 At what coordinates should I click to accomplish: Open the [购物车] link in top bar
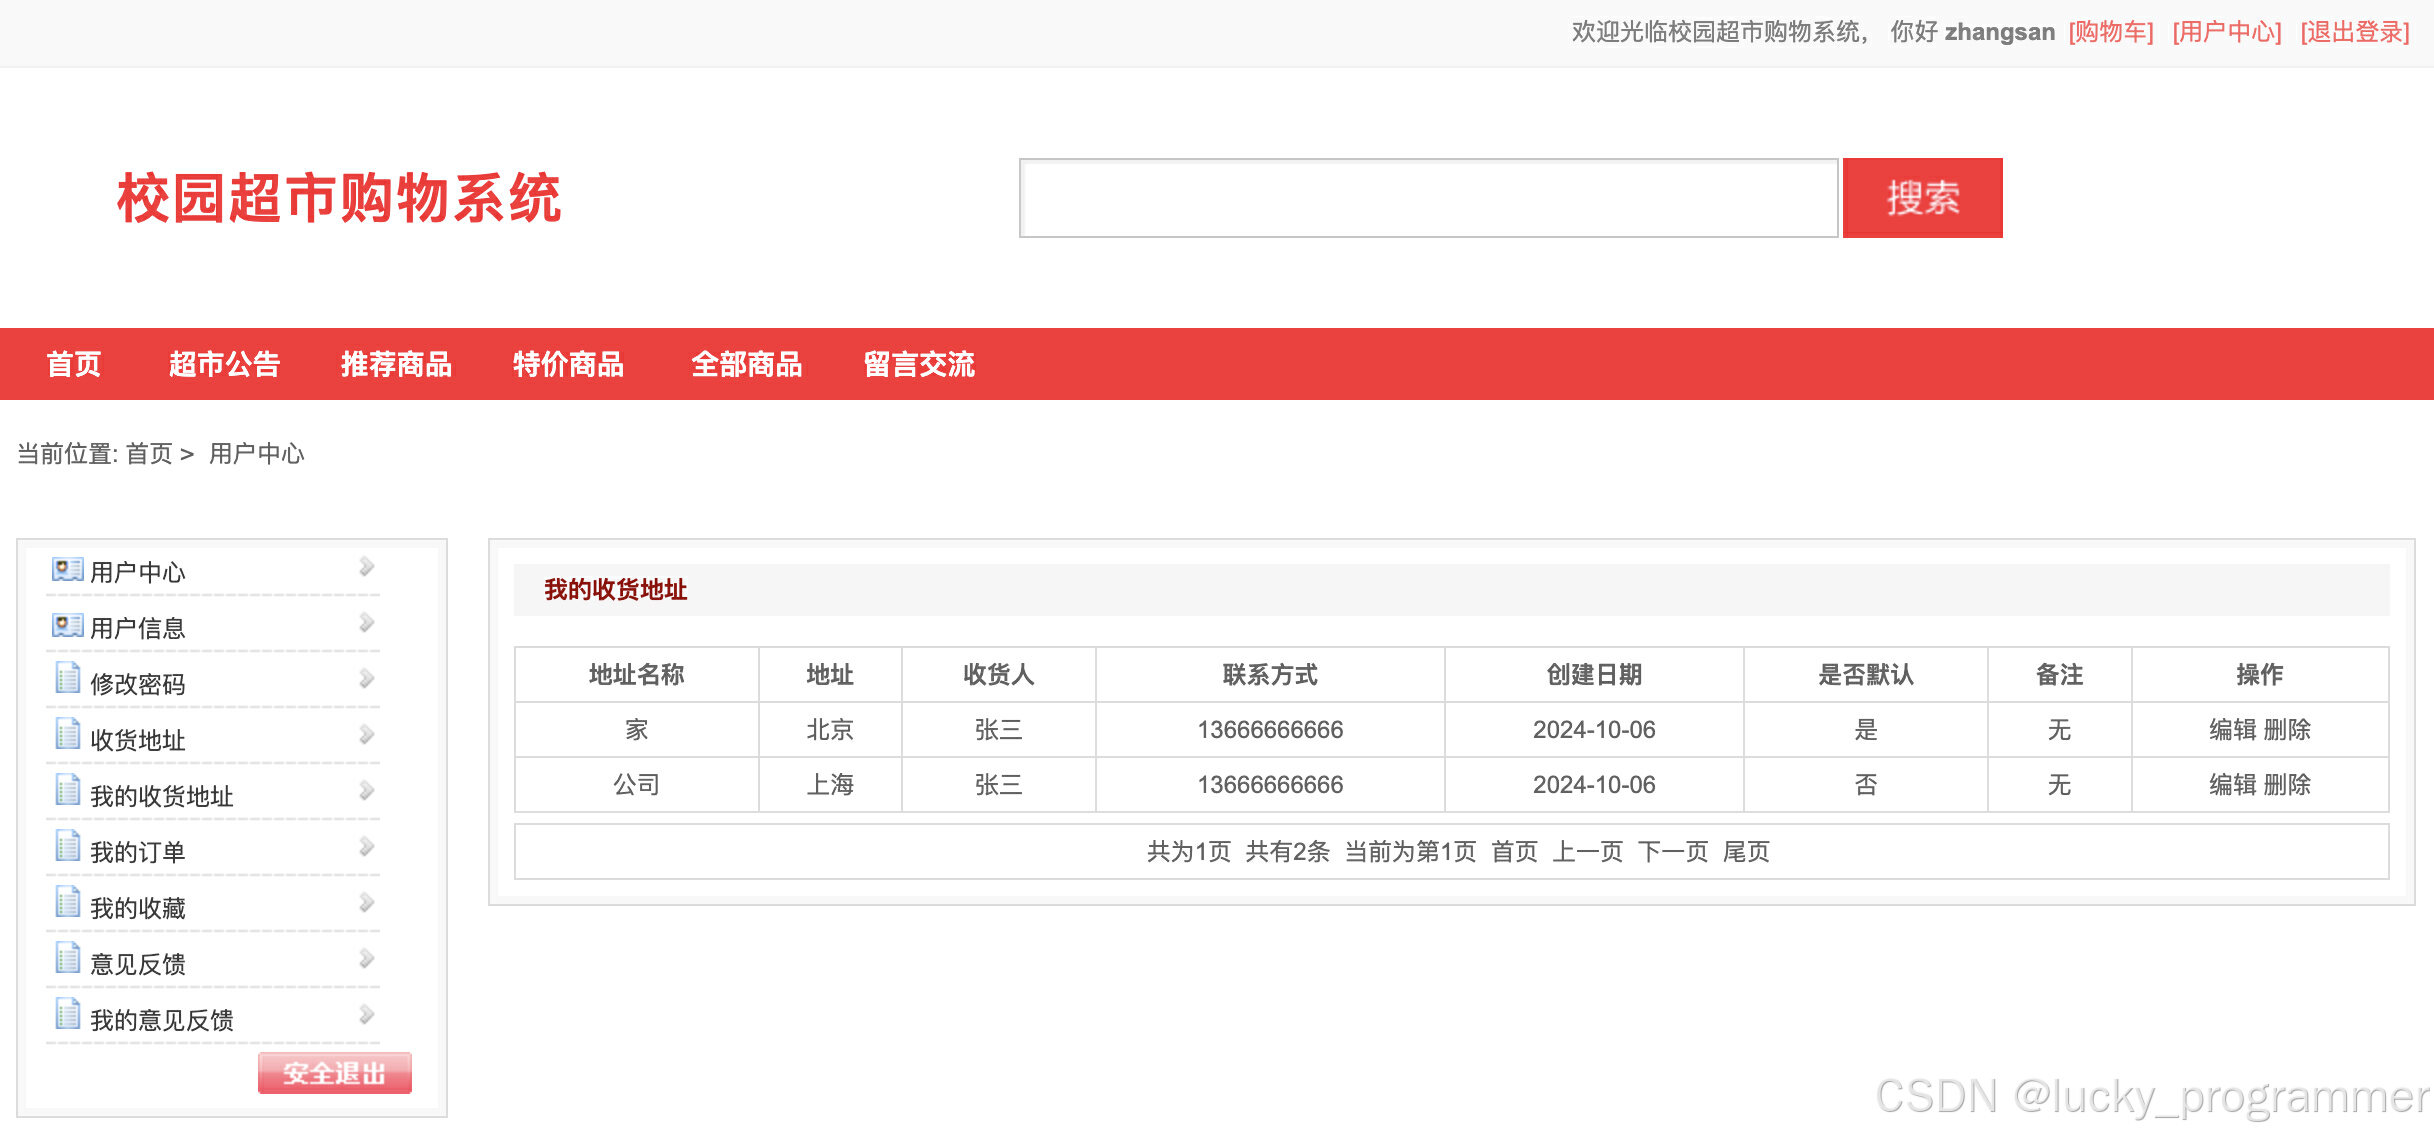2110,32
